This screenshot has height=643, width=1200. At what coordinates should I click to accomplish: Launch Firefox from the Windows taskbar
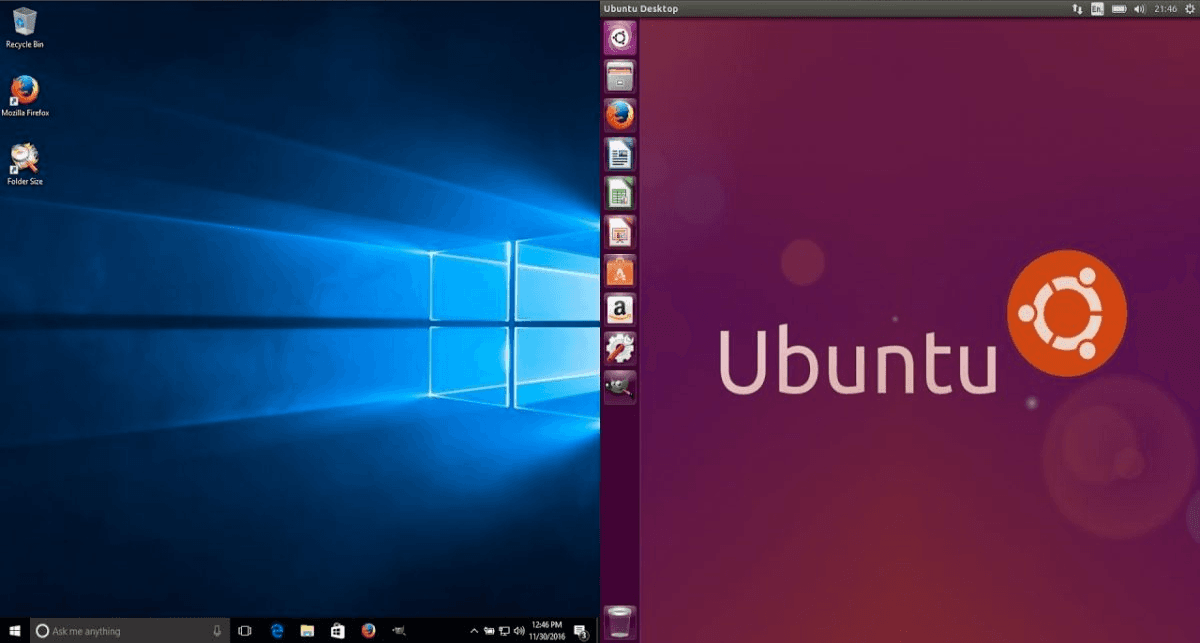point(368,631)
